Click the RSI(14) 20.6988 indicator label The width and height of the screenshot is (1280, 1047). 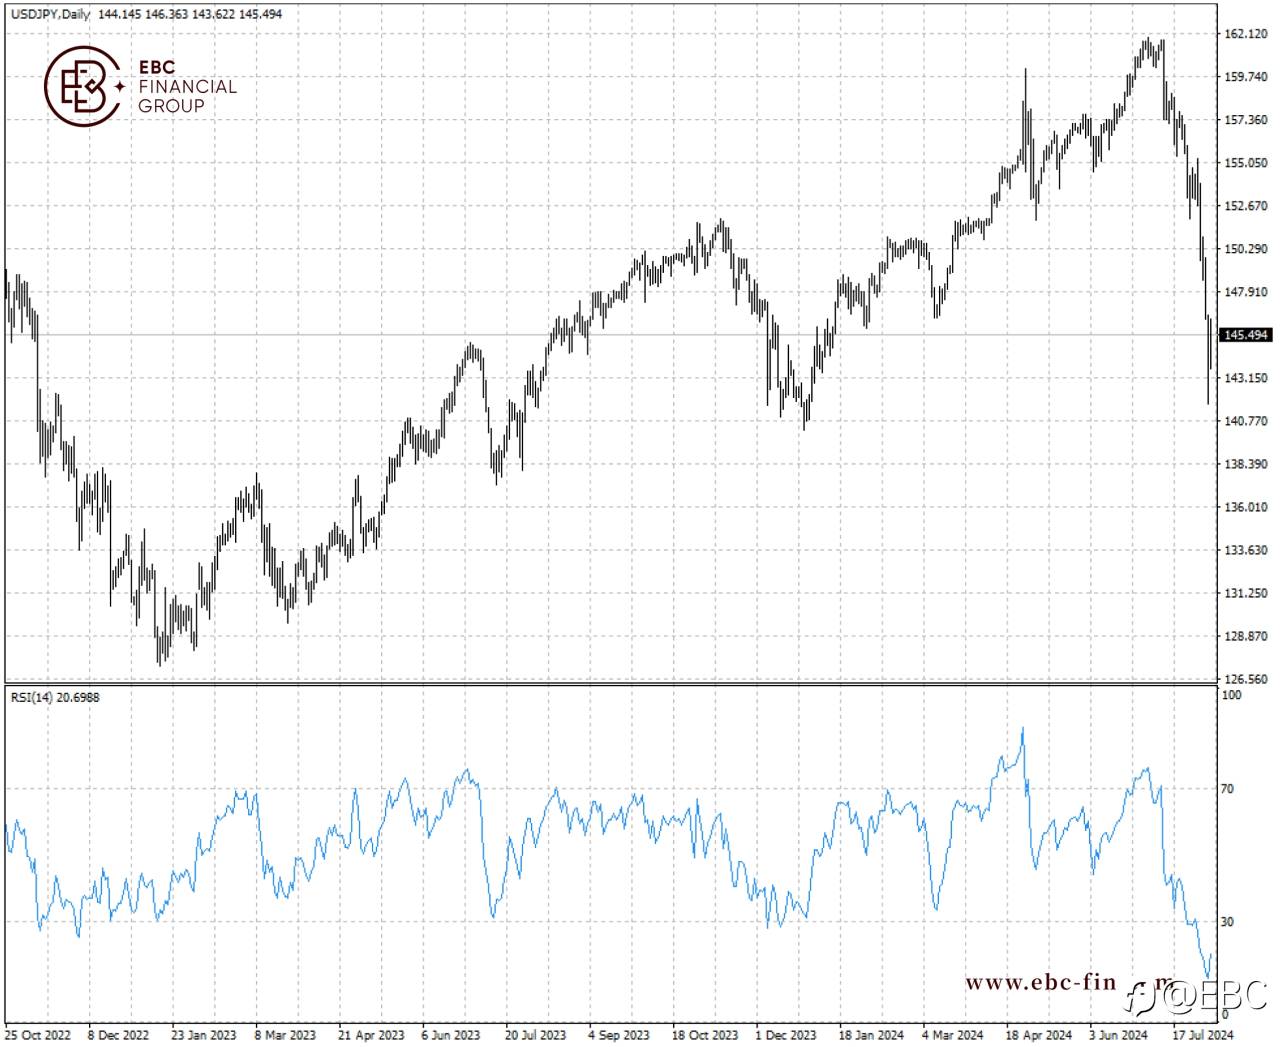click(55, 697)
